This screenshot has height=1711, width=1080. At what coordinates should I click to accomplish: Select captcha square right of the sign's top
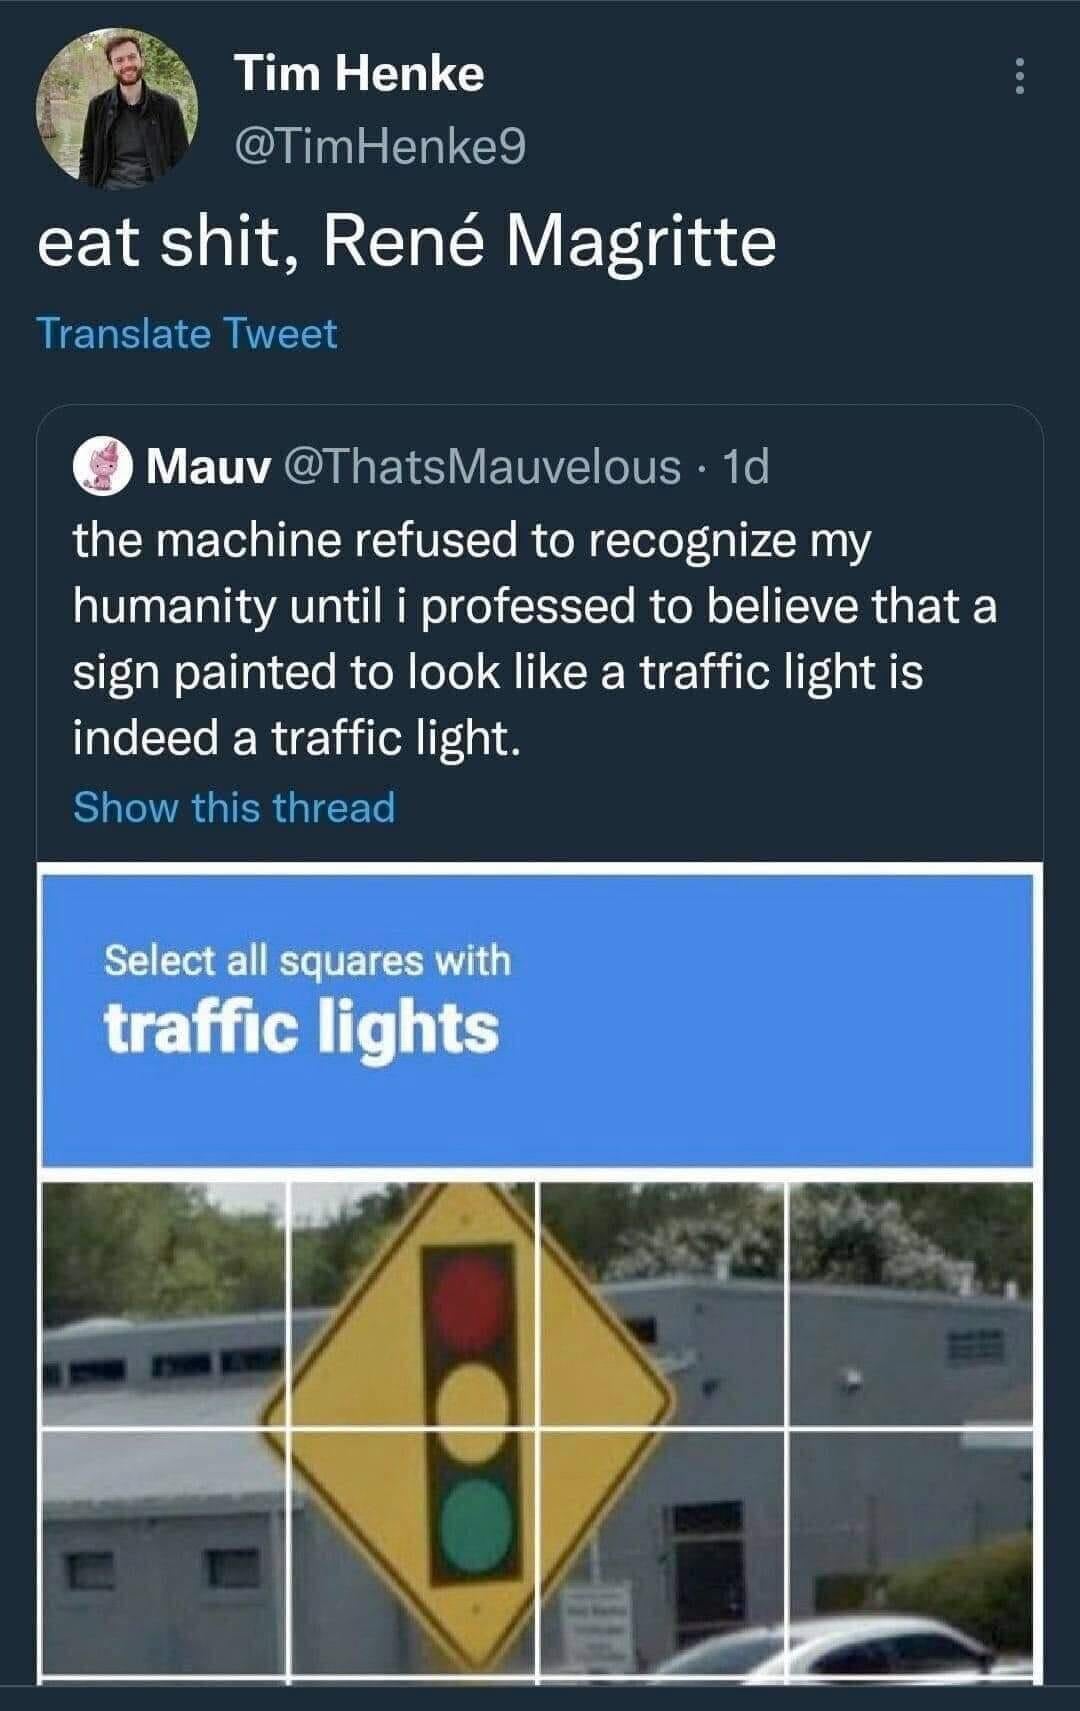pyautogui.click(x=662, y=1305)
